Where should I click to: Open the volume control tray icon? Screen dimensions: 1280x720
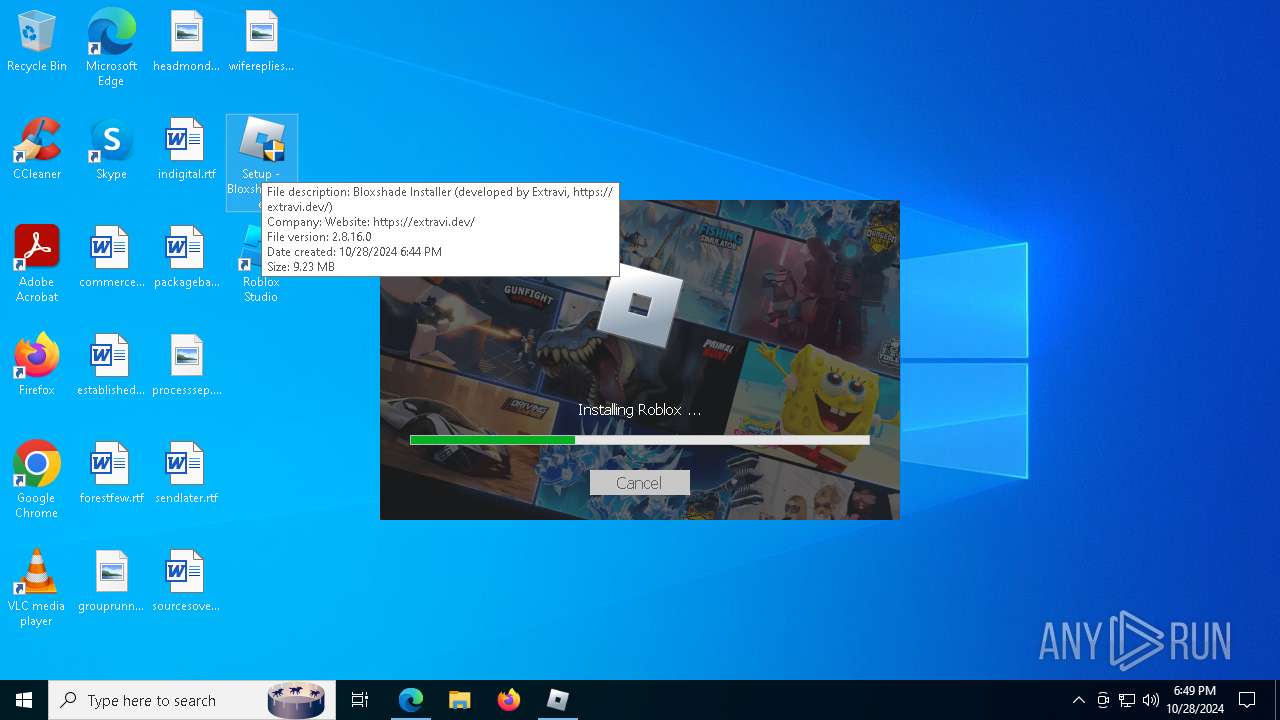[1151, 700]
